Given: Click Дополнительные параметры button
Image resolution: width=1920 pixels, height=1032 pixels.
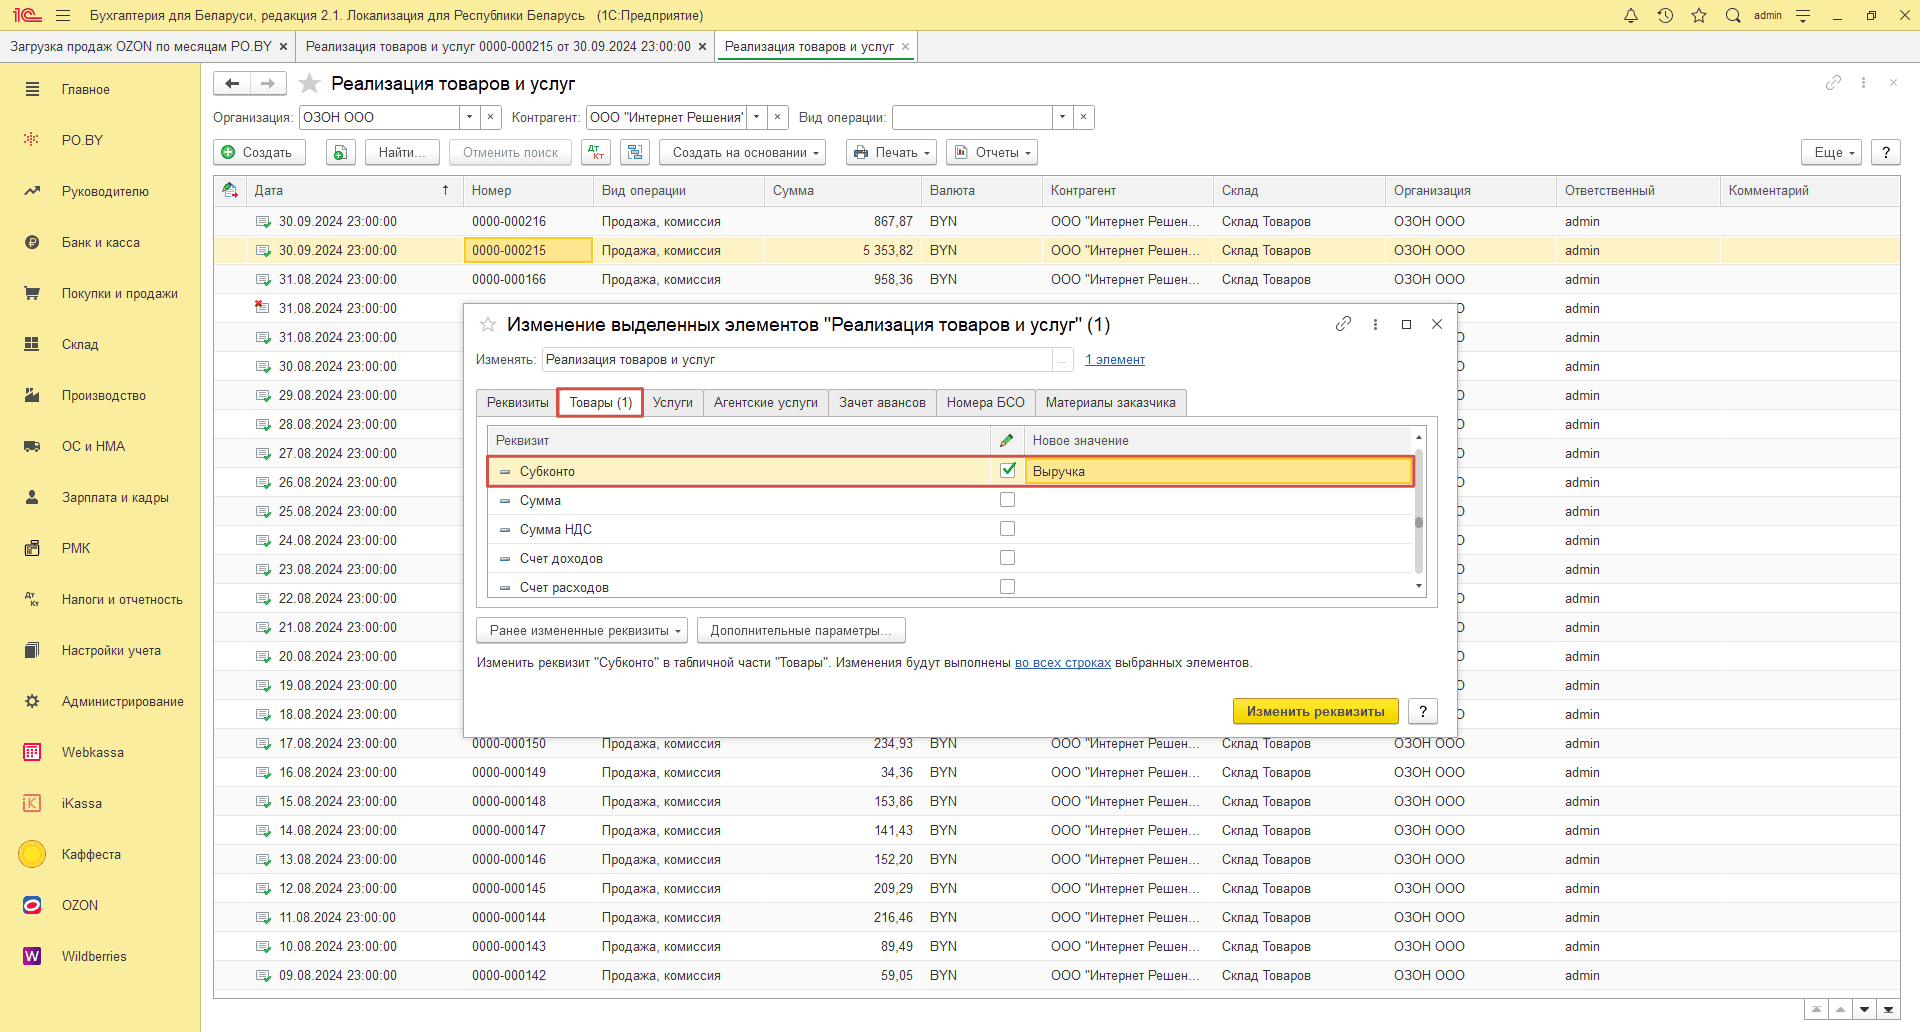Looking at the screenshot, I should tap(801, 630).
